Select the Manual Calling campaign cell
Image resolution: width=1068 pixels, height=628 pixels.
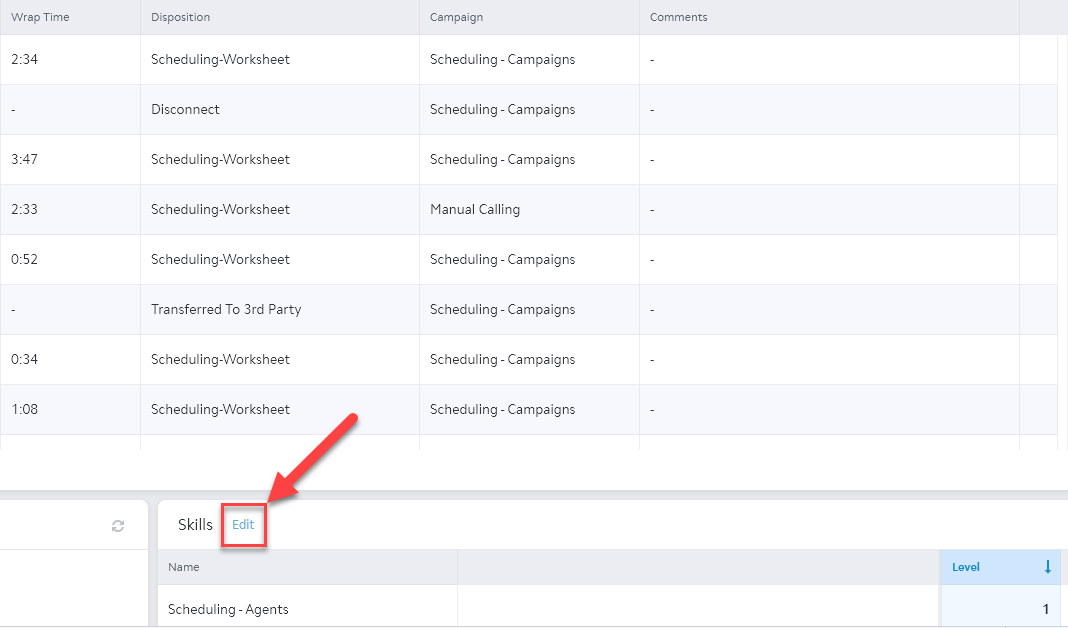point(475,209)
